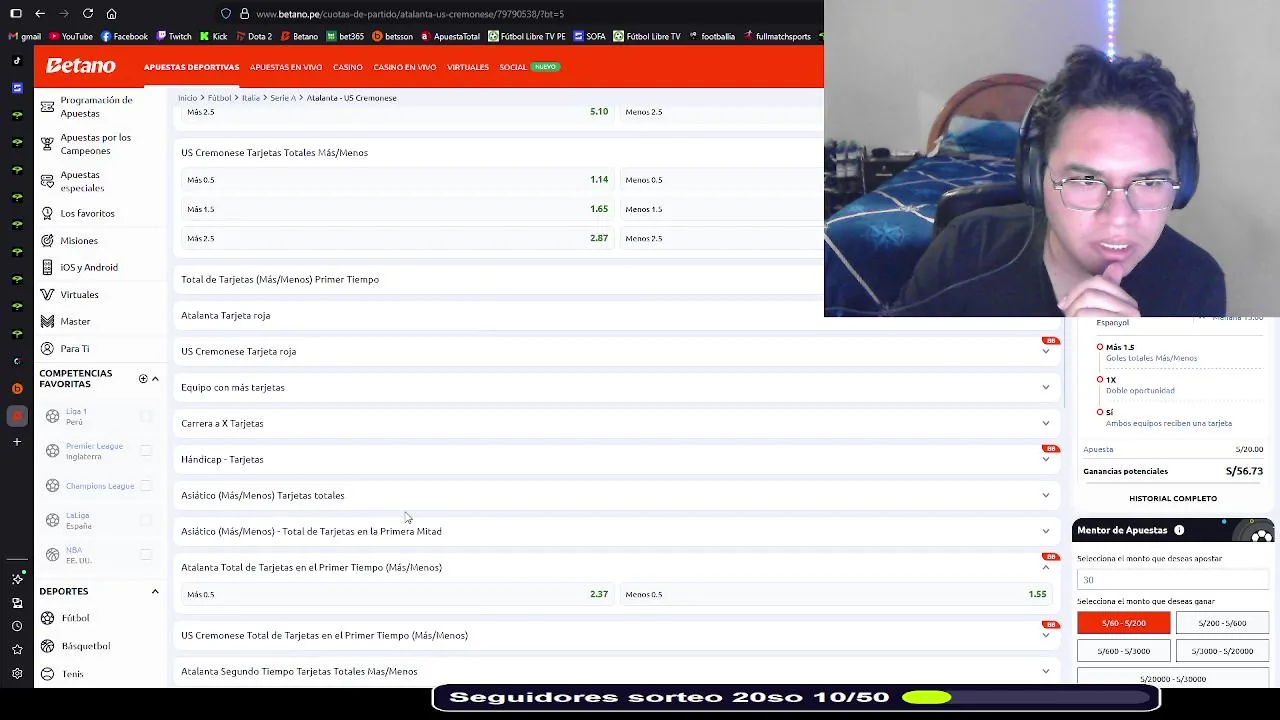Select the S/200 - S/600 win amount
1280x720 pixels.
click(1222, 623)
